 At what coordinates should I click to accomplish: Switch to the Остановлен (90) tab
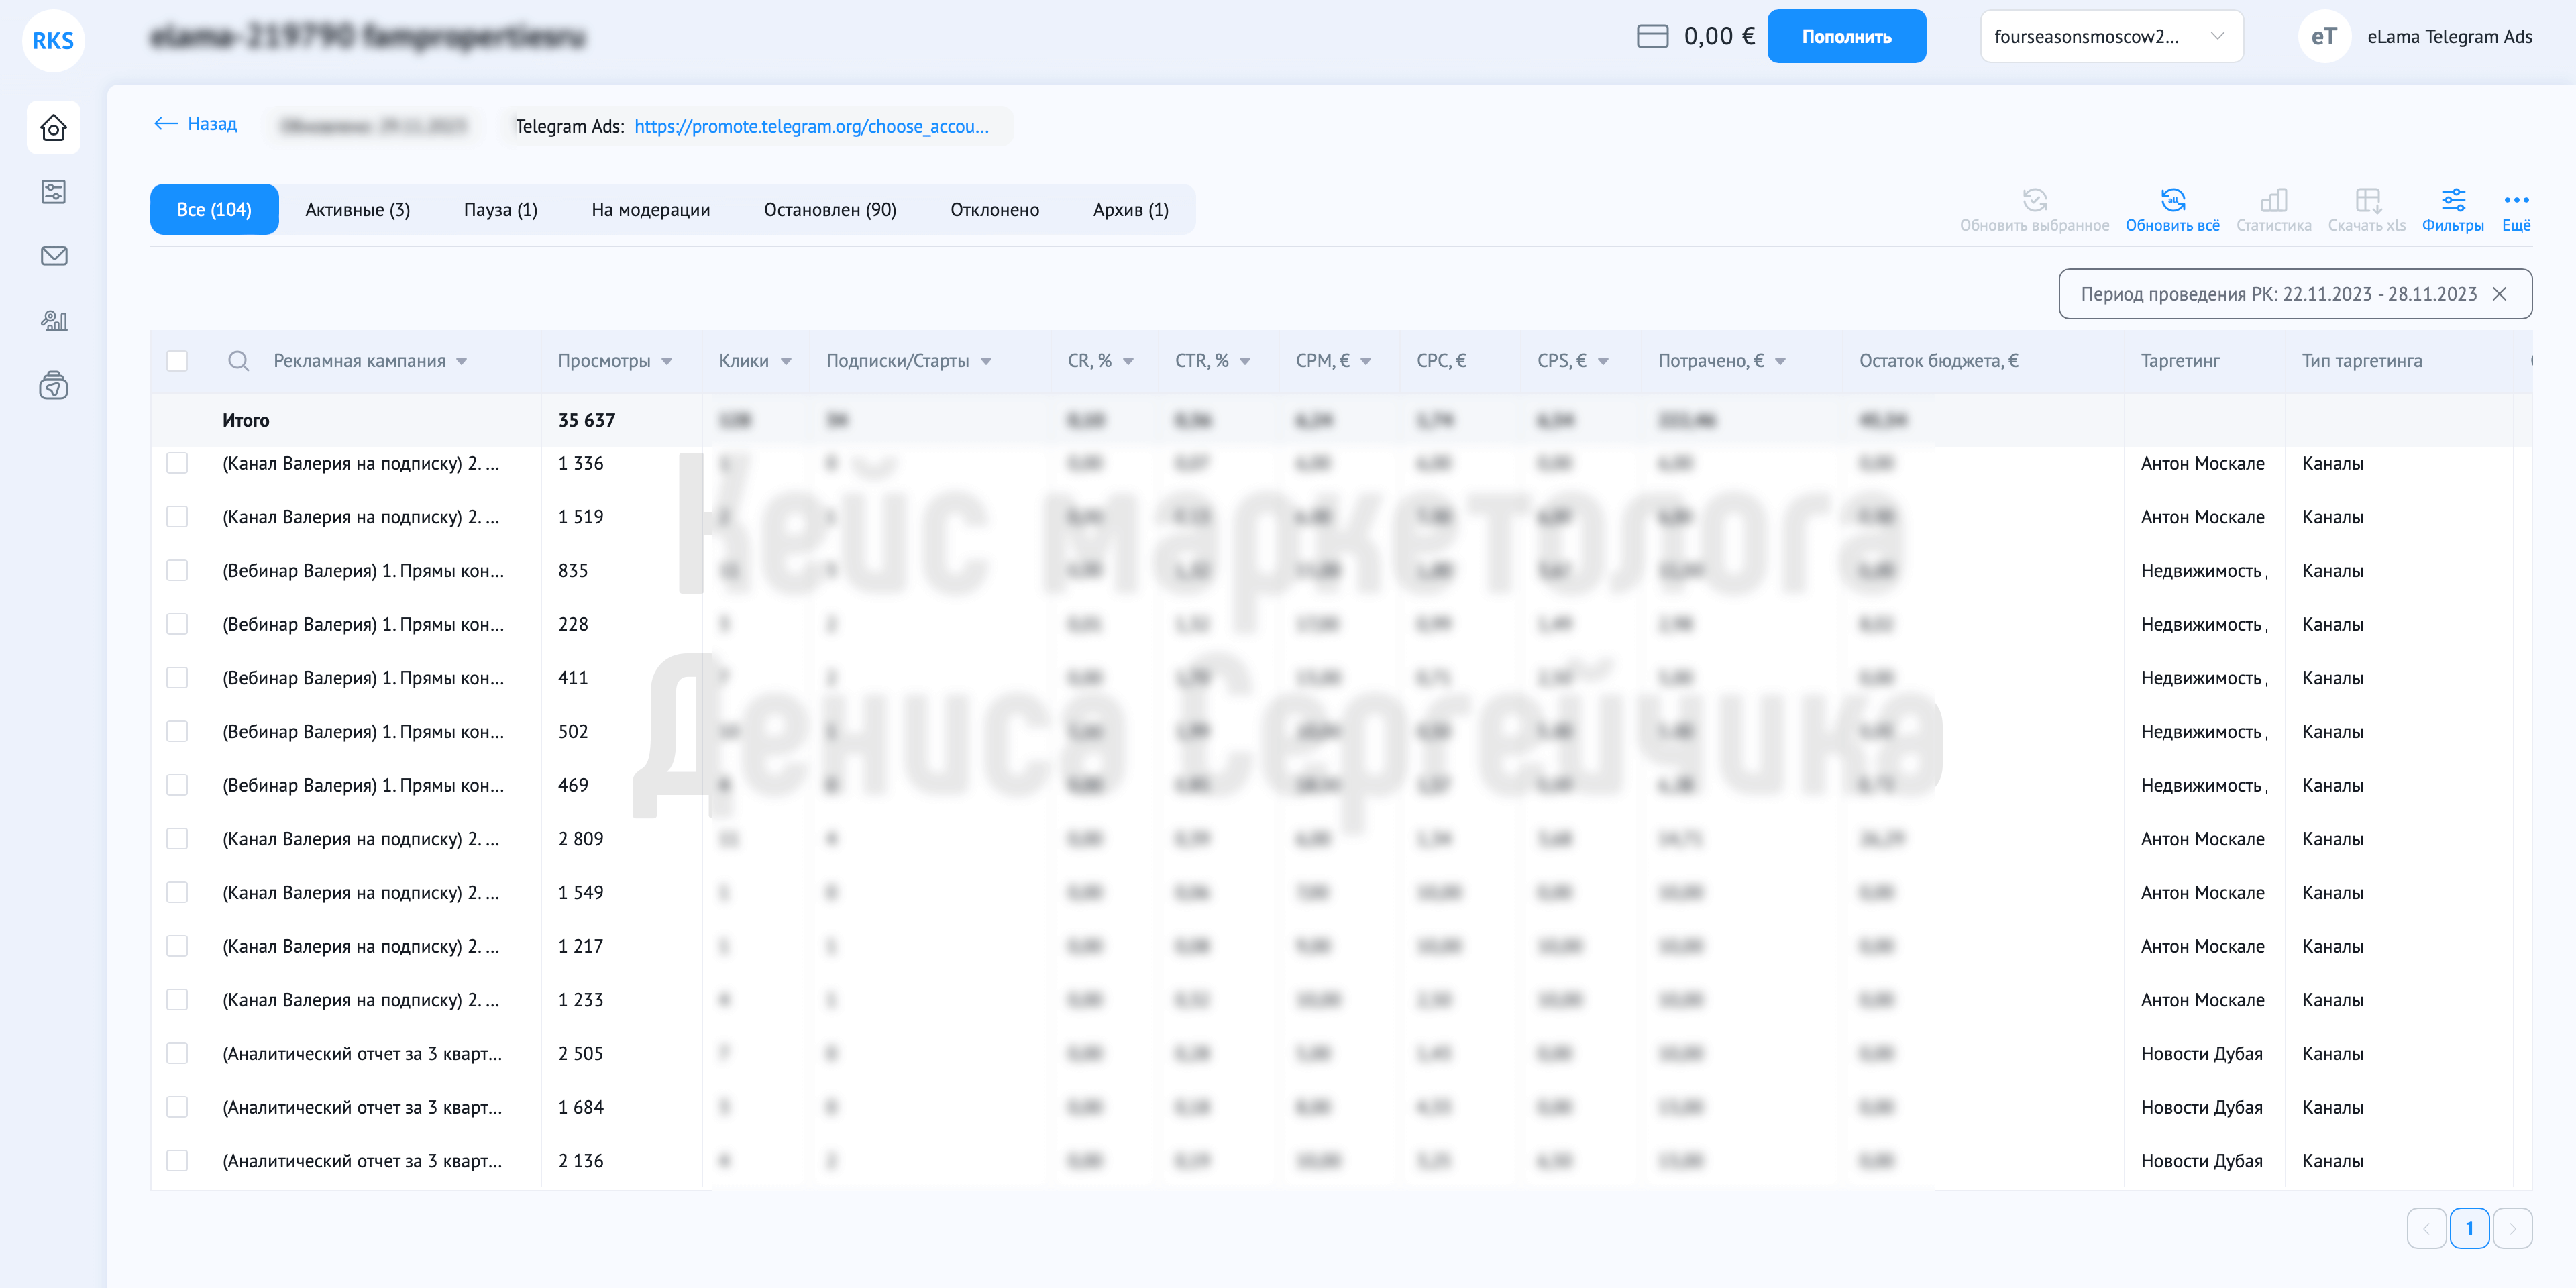830,210
